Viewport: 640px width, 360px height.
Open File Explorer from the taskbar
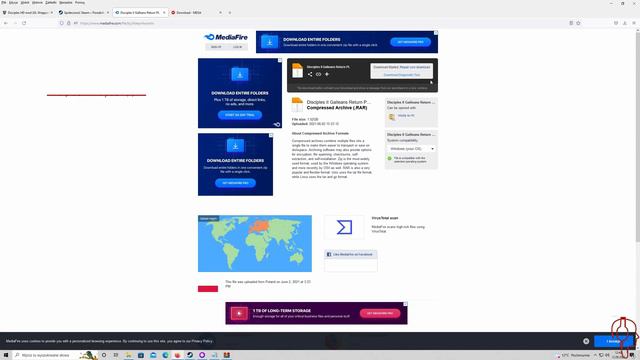pos(129,355)
